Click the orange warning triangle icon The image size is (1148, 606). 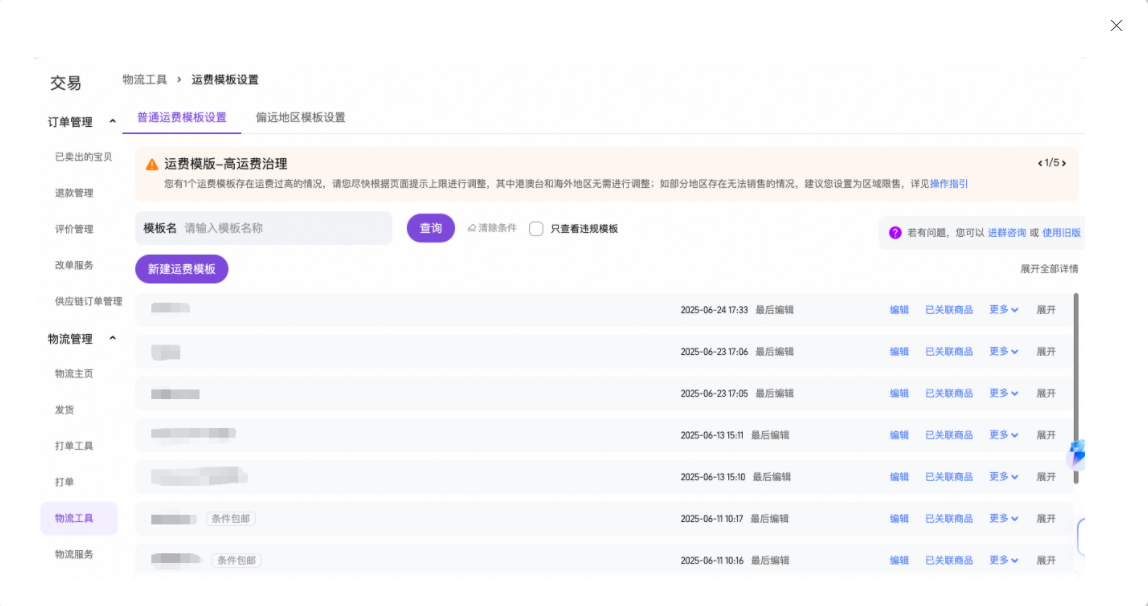152,165
